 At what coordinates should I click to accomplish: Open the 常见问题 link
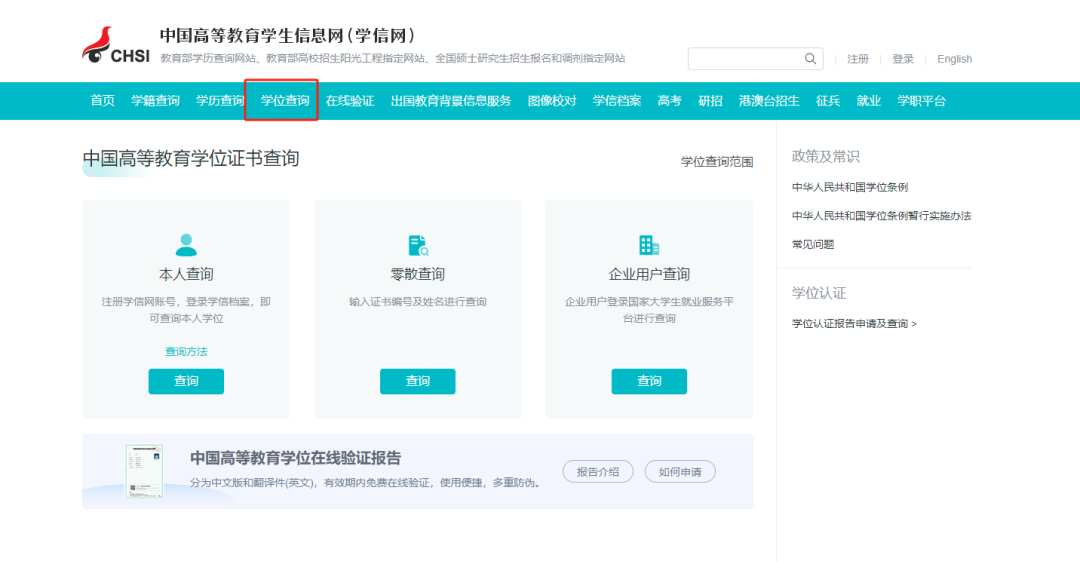pos(813,244)
